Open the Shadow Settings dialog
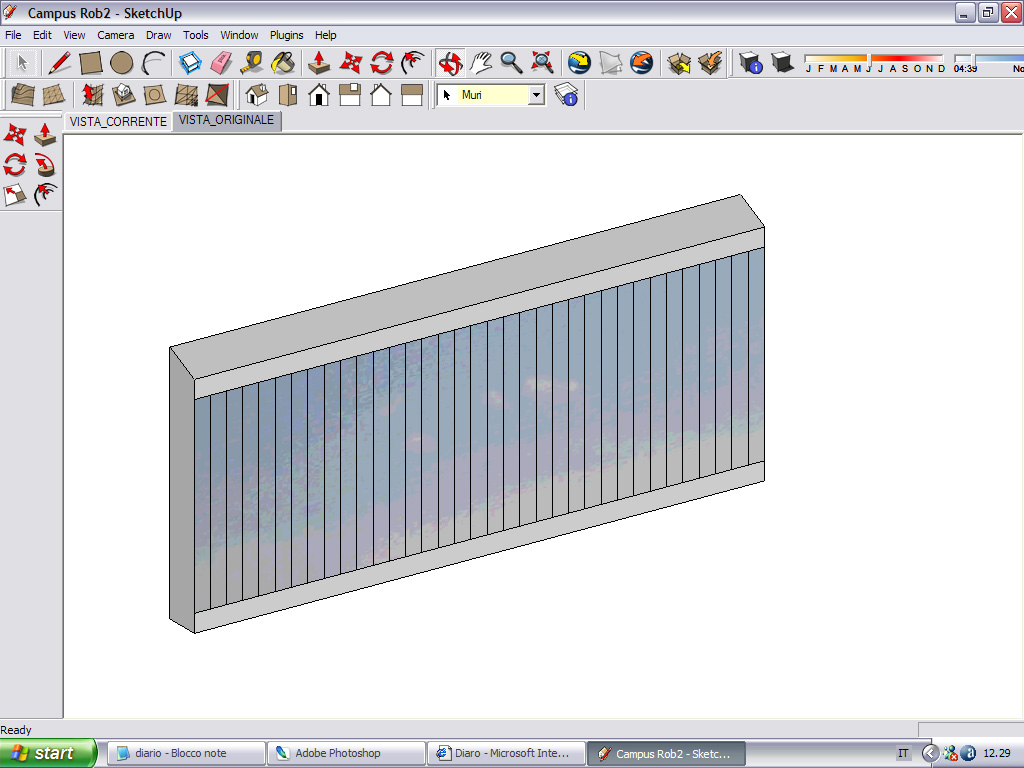This screenshot has width=1024, height=768. [x=751, y=63]
